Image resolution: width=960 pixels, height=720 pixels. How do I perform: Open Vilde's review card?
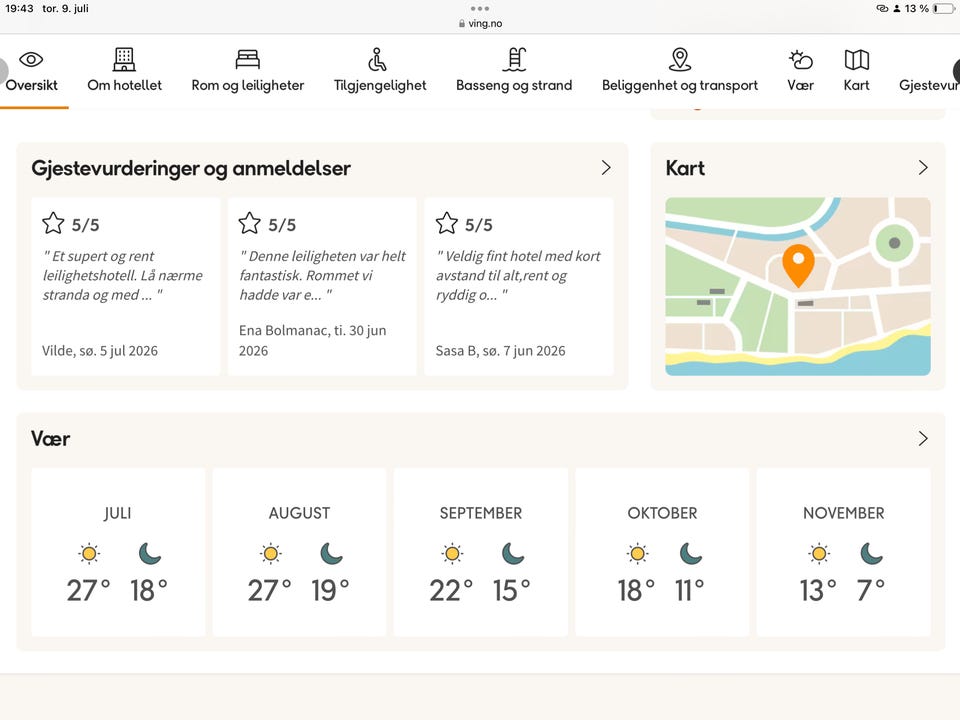[x=125, y=287]
